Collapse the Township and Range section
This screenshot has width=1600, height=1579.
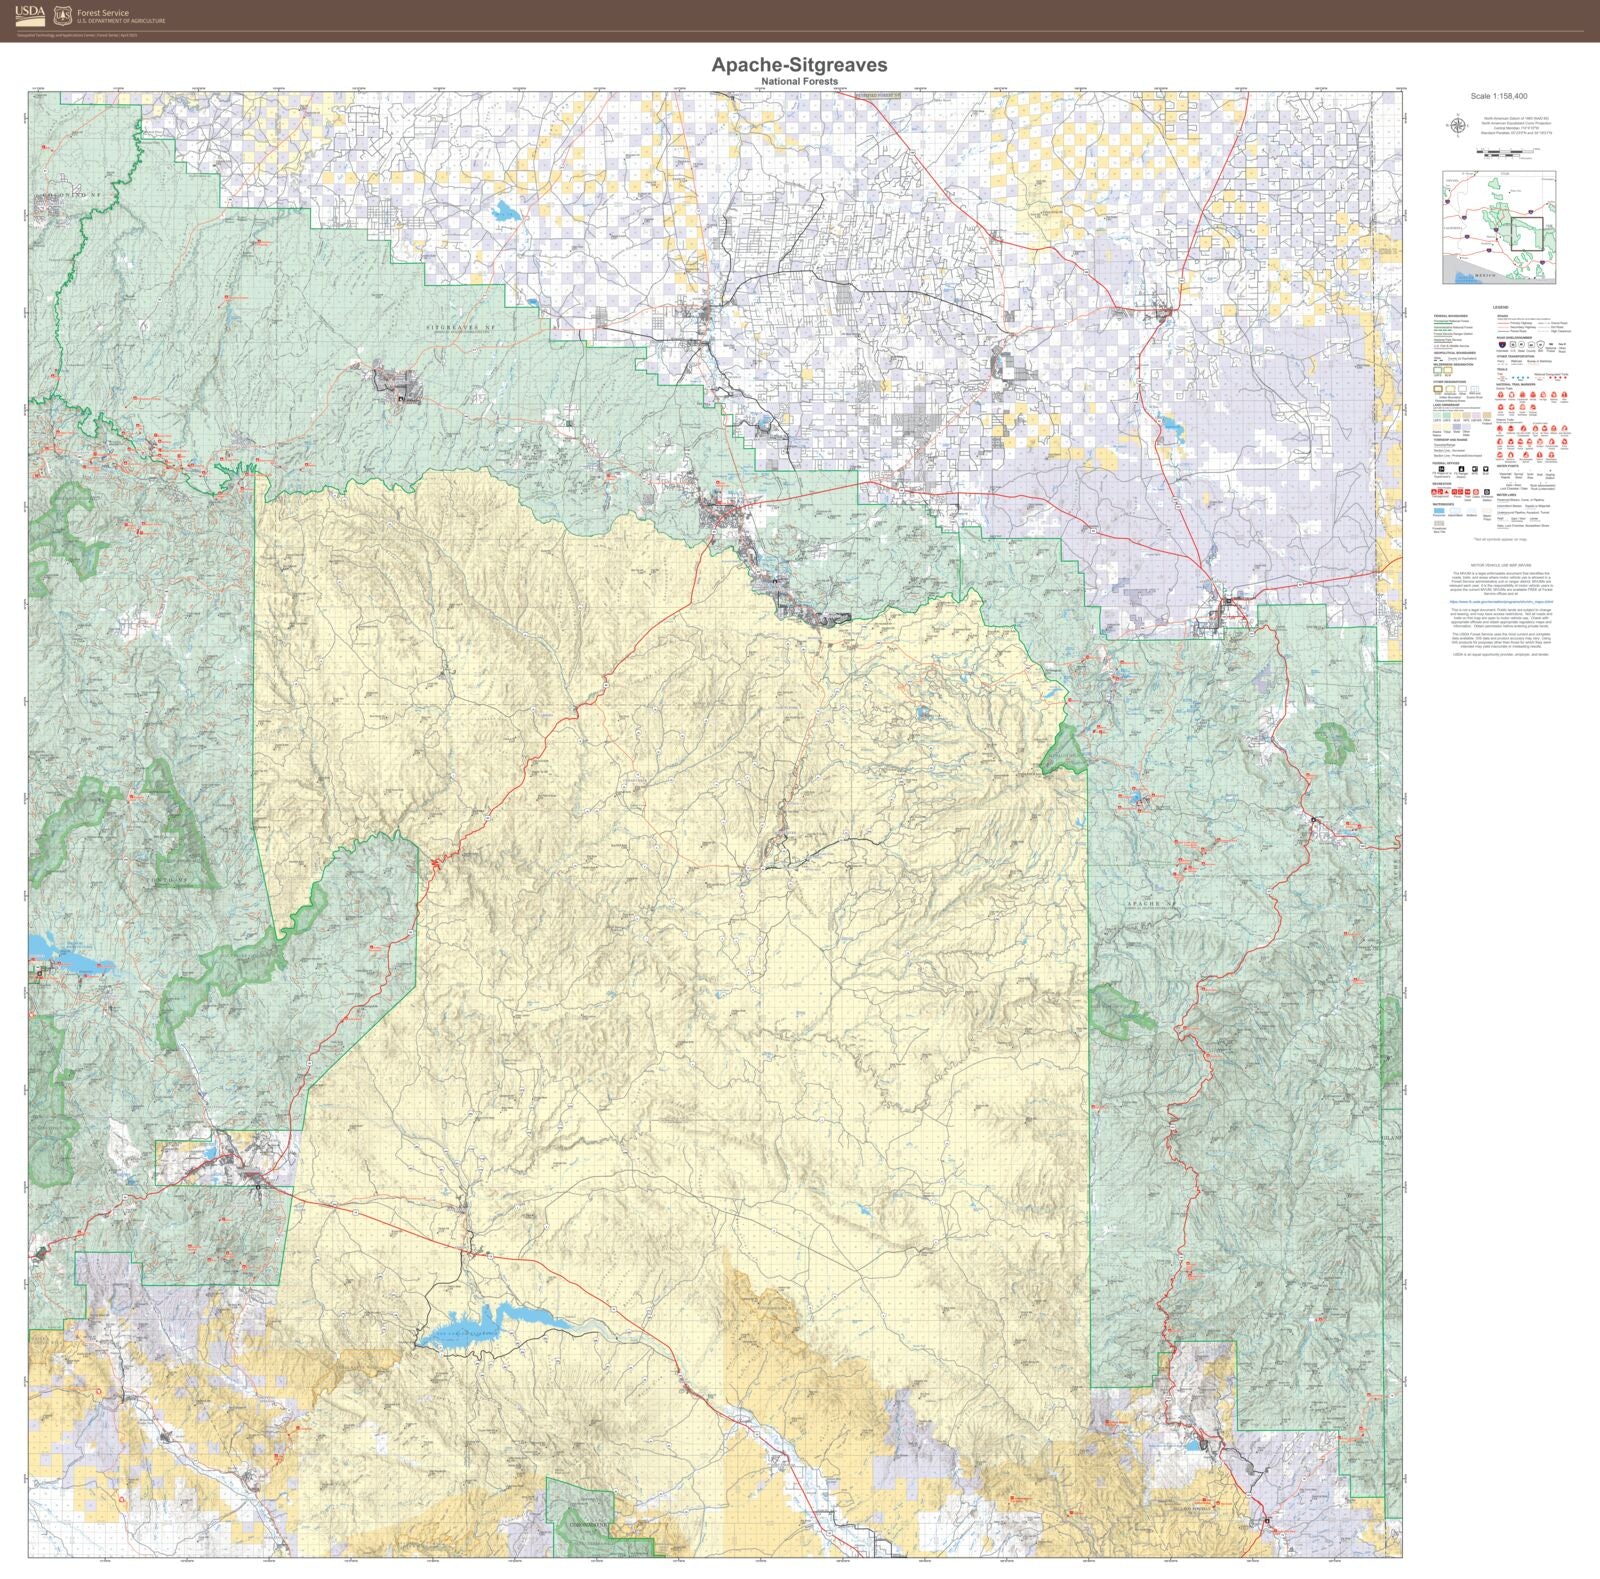pos(1451,439)
